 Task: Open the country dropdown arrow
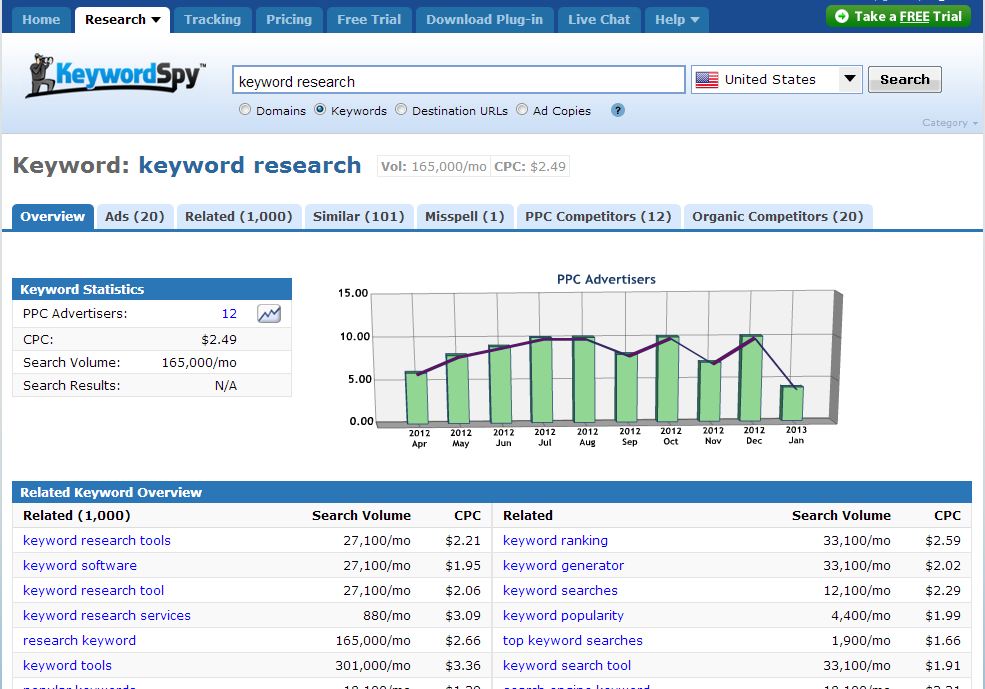click(x=850, y=80)
